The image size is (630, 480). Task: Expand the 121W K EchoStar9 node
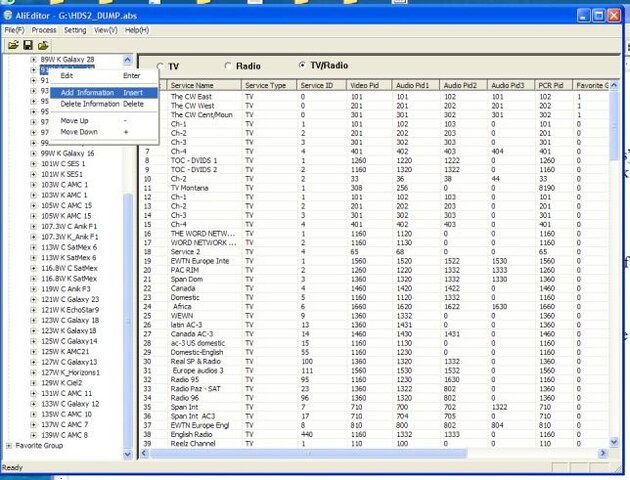(x=34, y=310)
